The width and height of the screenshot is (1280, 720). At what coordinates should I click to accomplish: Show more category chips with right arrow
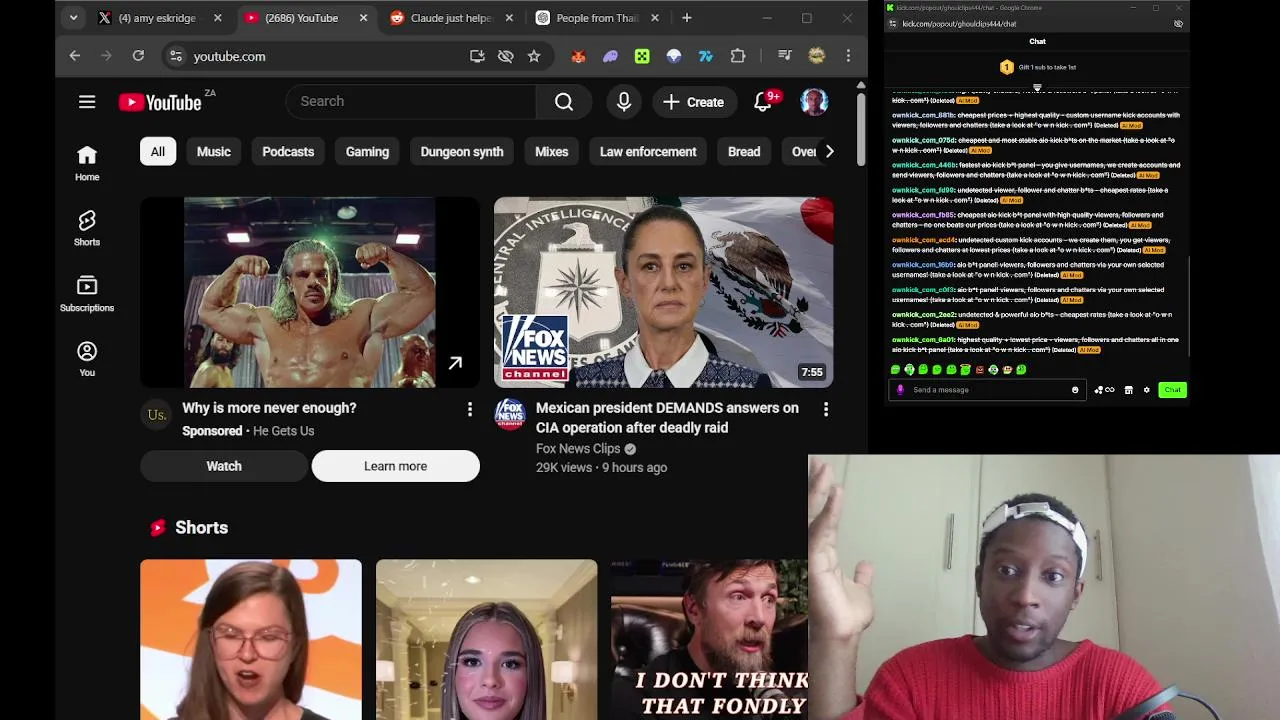click(829, 152)
